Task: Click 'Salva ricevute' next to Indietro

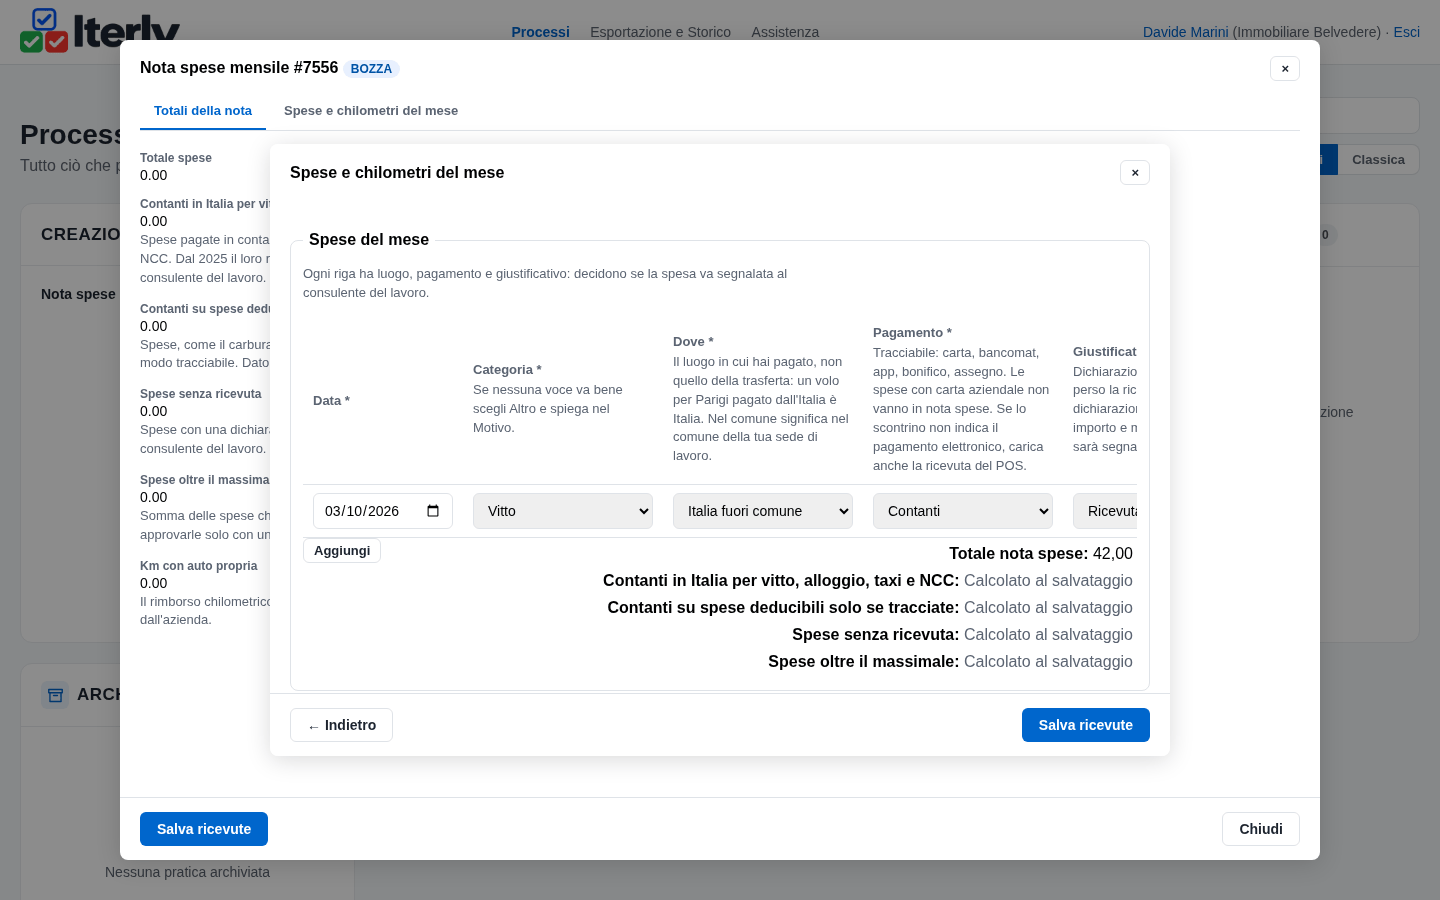Action: (1086, 725)
